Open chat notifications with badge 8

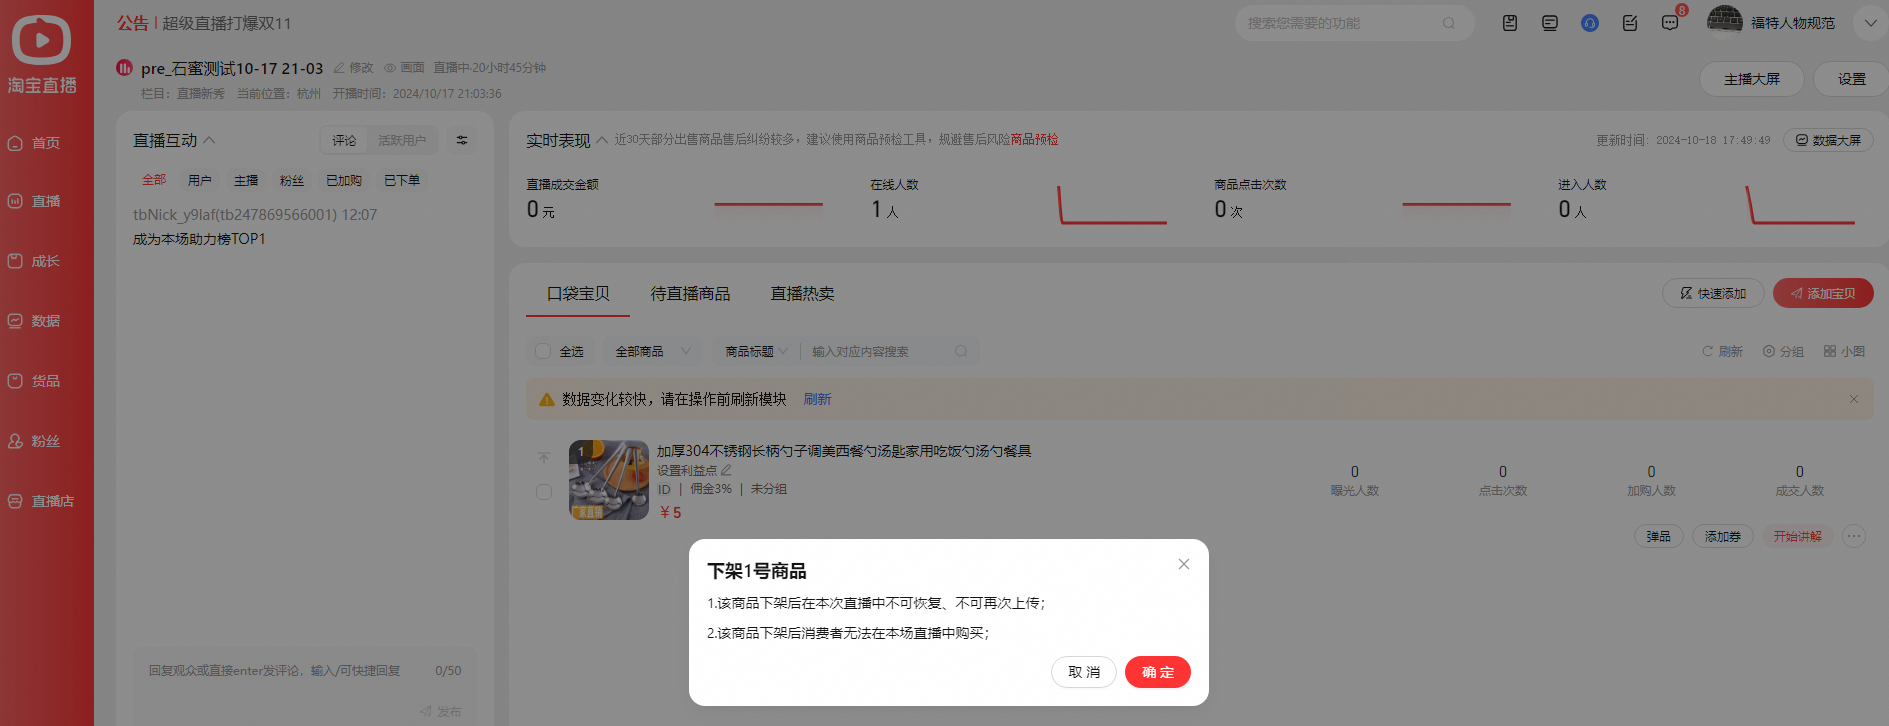(1670, 23)
